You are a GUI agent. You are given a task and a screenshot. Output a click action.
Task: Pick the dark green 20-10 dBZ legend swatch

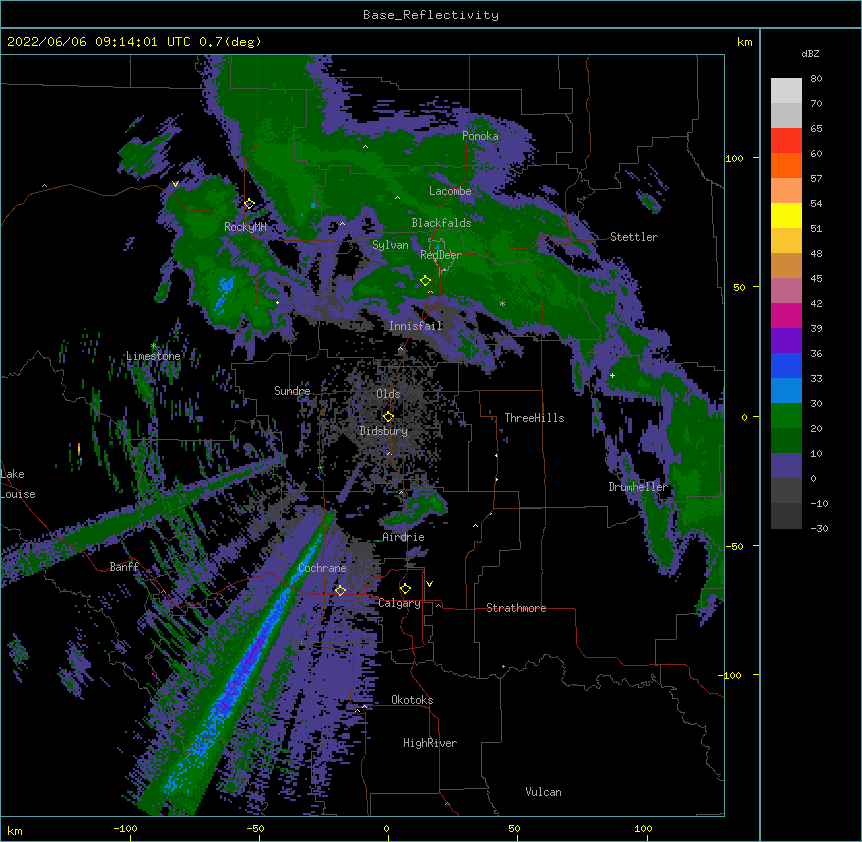tap(786, 440)
